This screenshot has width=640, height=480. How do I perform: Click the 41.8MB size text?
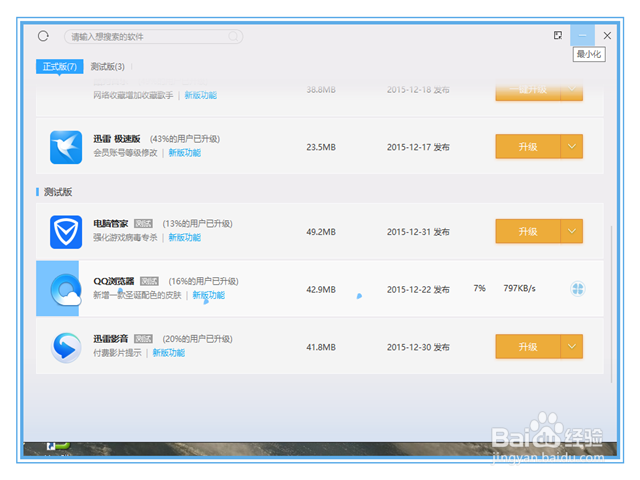pos(321,347)
